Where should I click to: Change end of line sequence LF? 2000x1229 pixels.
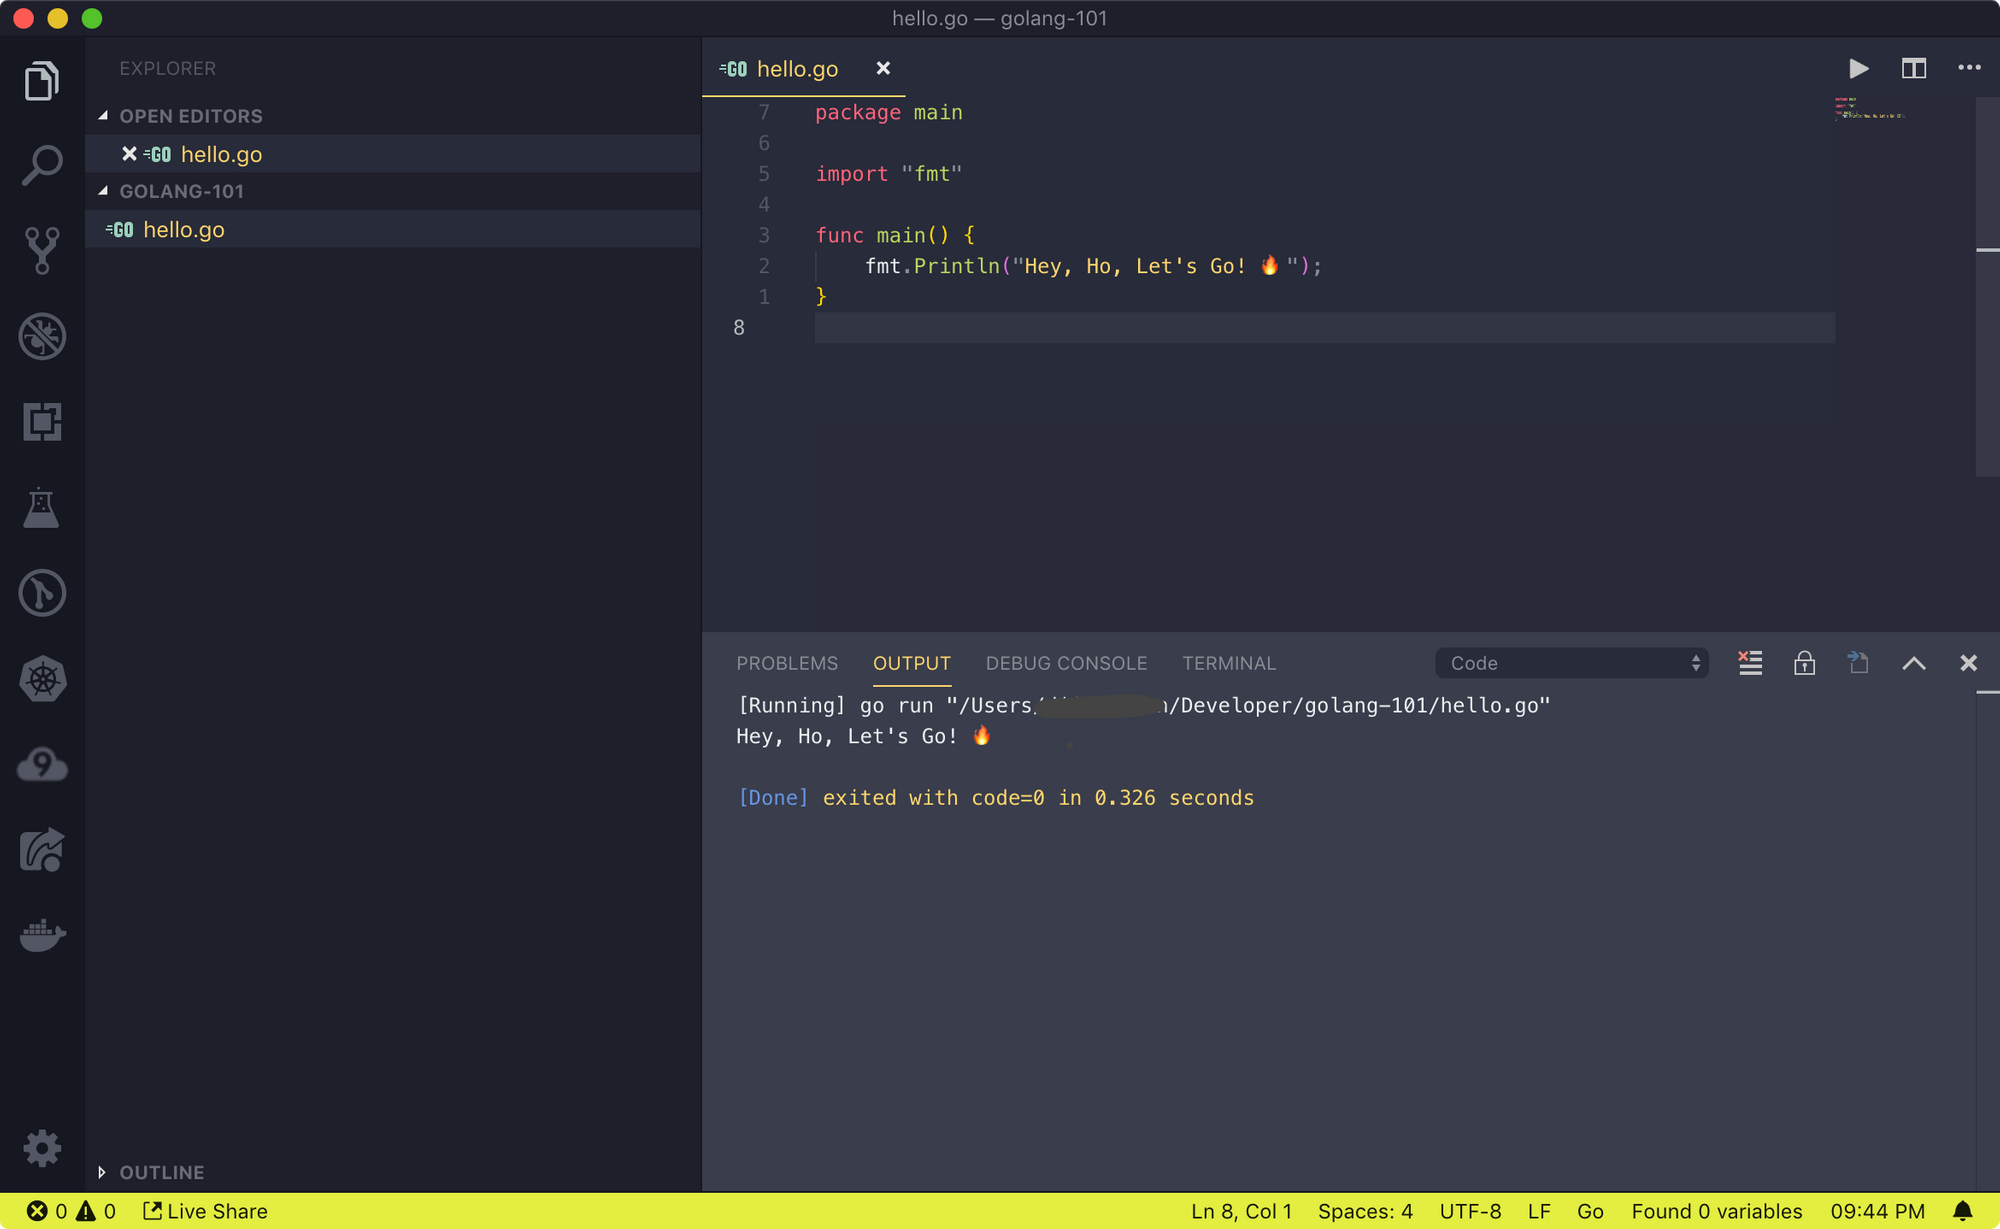pos(1539,1211)
